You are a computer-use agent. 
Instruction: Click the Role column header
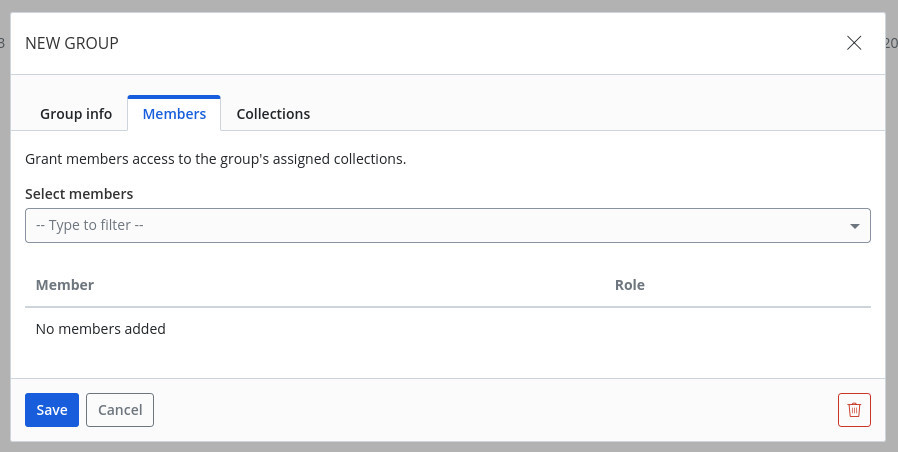point(630,285)
